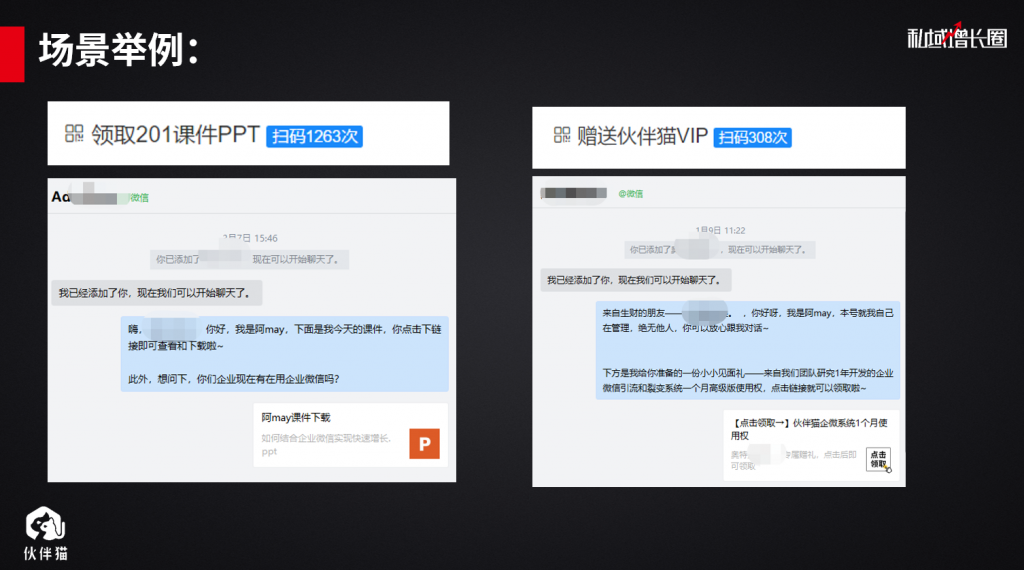Click the 领取201课件PPT title
This screenshot has height=570, width=1024.
point(175,135)
